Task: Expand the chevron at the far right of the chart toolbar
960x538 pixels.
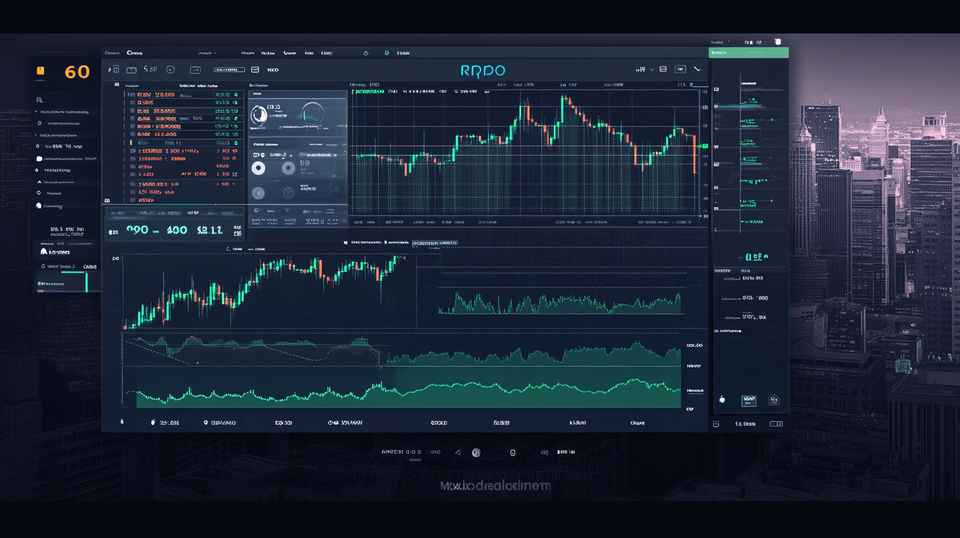Action: click(x=699, y=69)
